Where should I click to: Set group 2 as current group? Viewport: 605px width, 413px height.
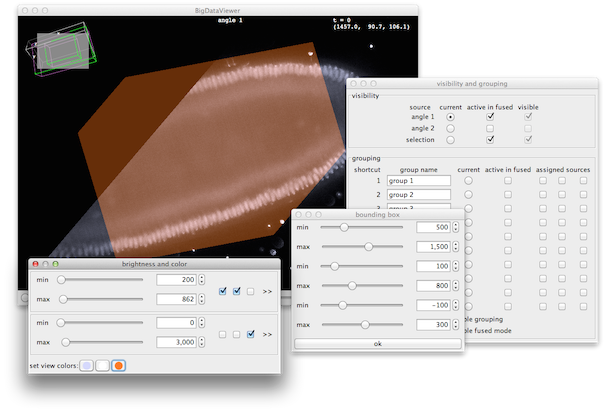pyautogui.click(x=468, y=195)
